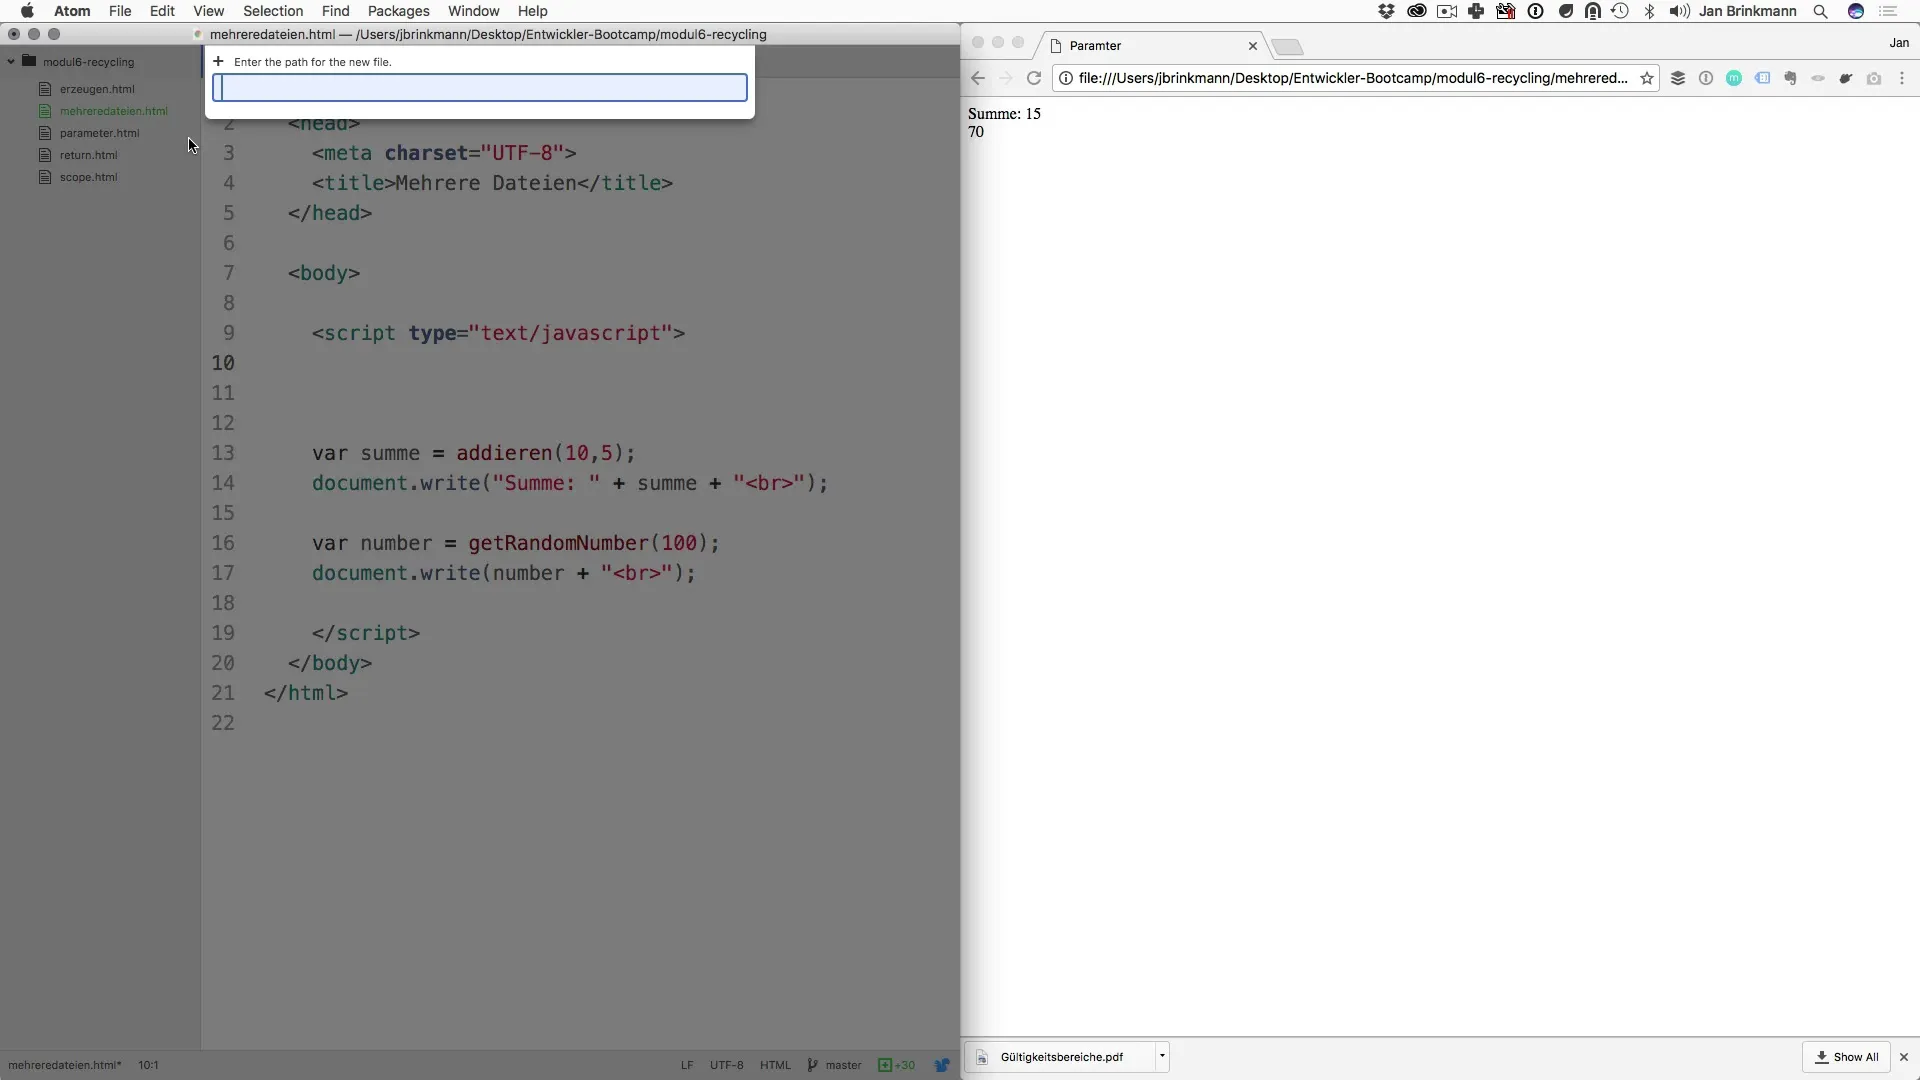Image resolution: width=1920 pixels, height=1080 pixels.
Task: Select the Paramter browser tab
Action: tap(1150, 46)
